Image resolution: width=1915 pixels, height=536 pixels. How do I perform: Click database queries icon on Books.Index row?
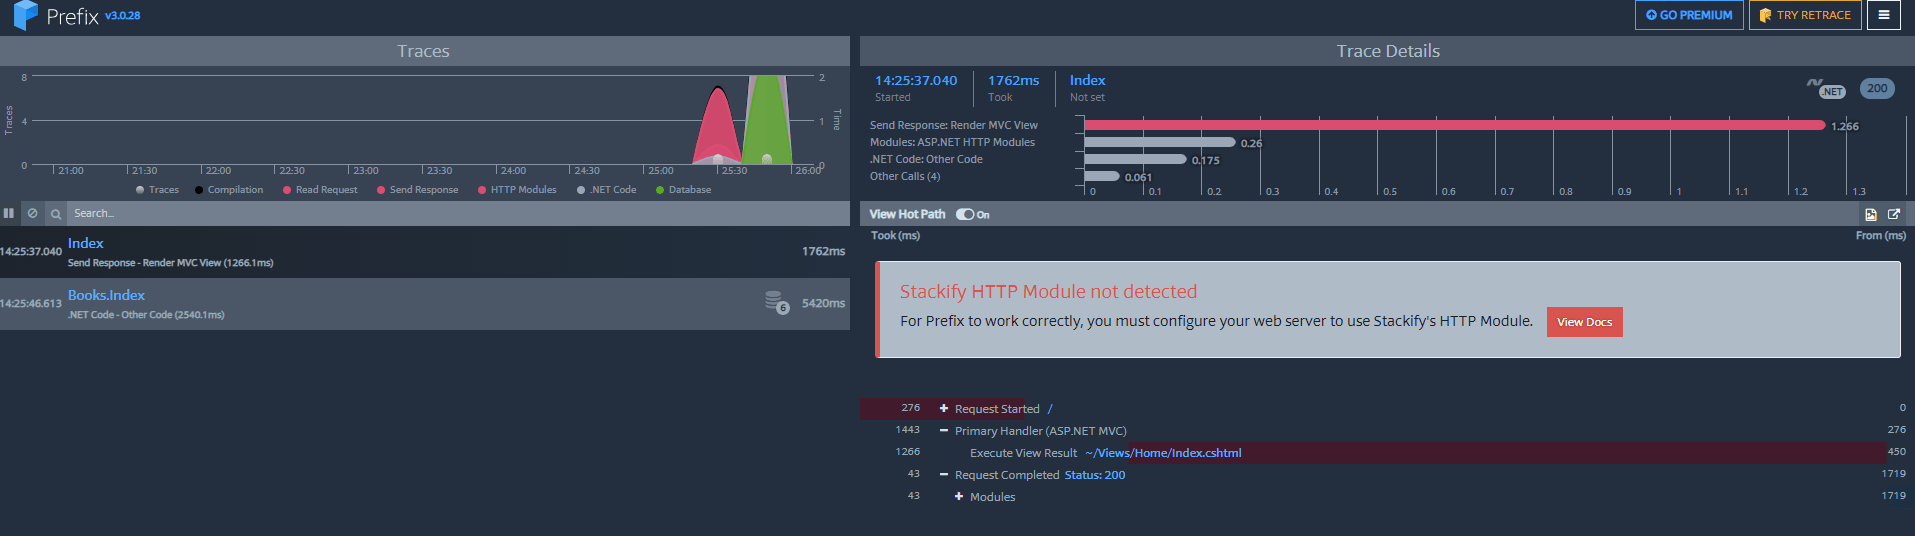[x=777, y=301]
